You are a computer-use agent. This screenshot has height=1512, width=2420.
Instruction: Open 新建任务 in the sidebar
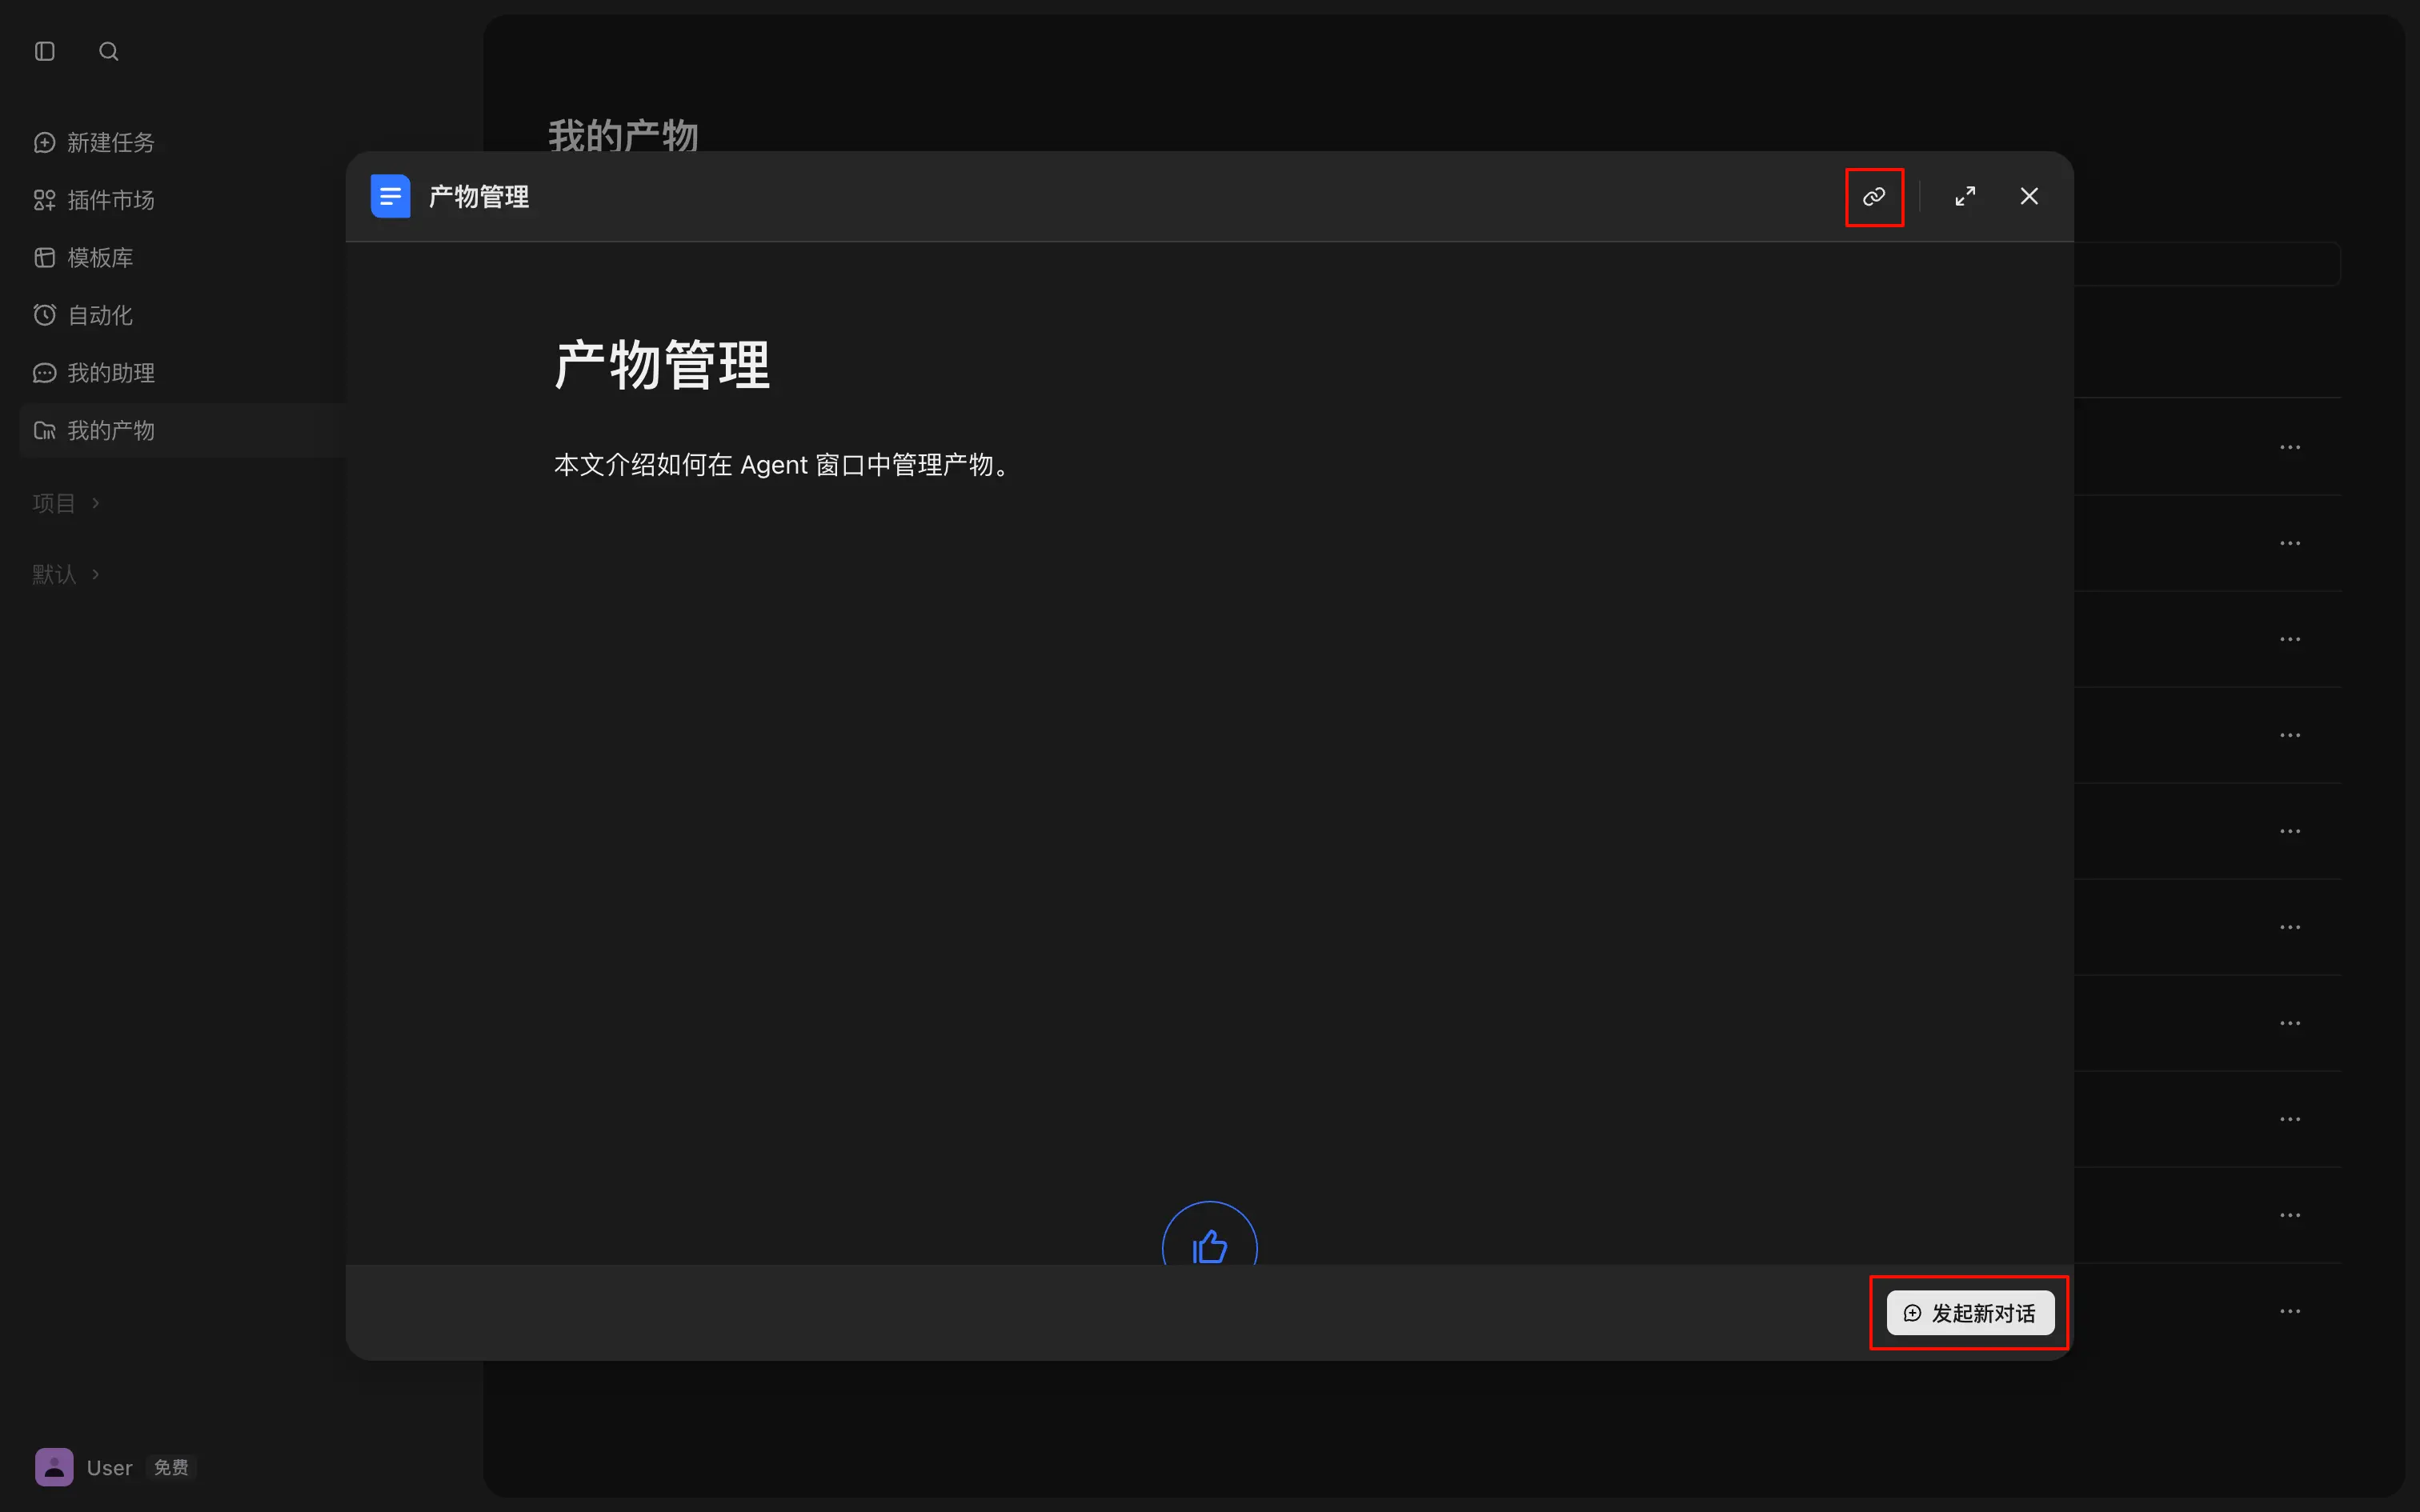(x=95, y=142)
